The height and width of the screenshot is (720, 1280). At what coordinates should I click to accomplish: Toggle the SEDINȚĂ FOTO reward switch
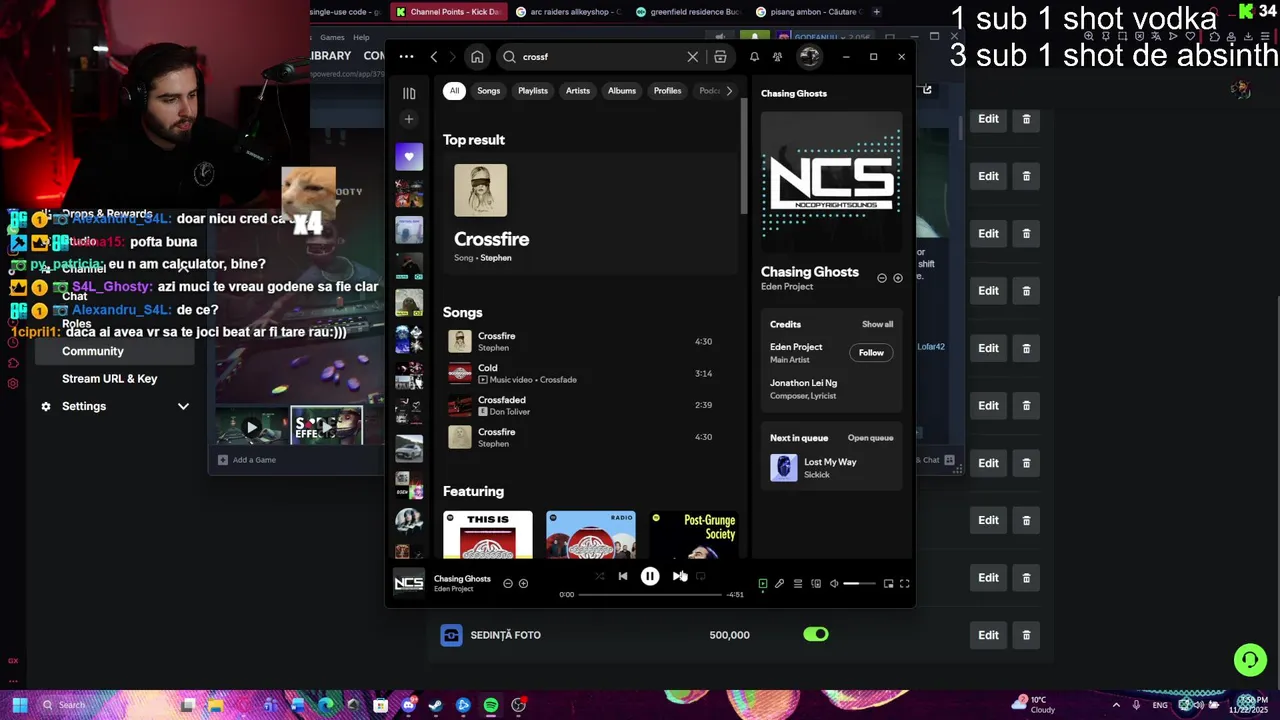816,634
